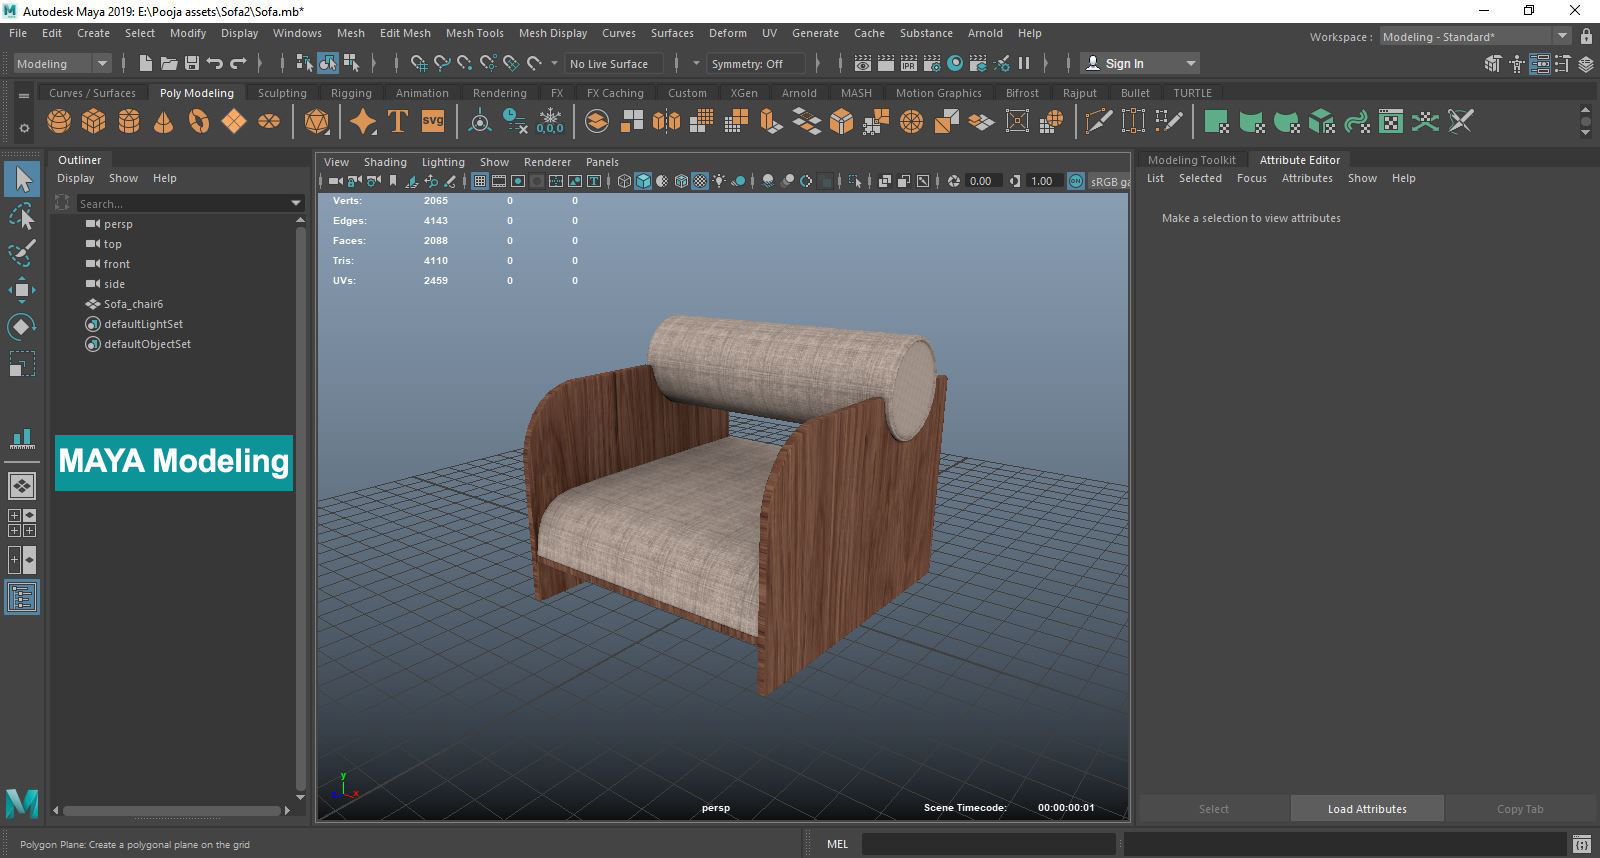Screen dimensions: 1600x858
Task: Create a polygon plane from the shelf
Action: coord(234,122)
